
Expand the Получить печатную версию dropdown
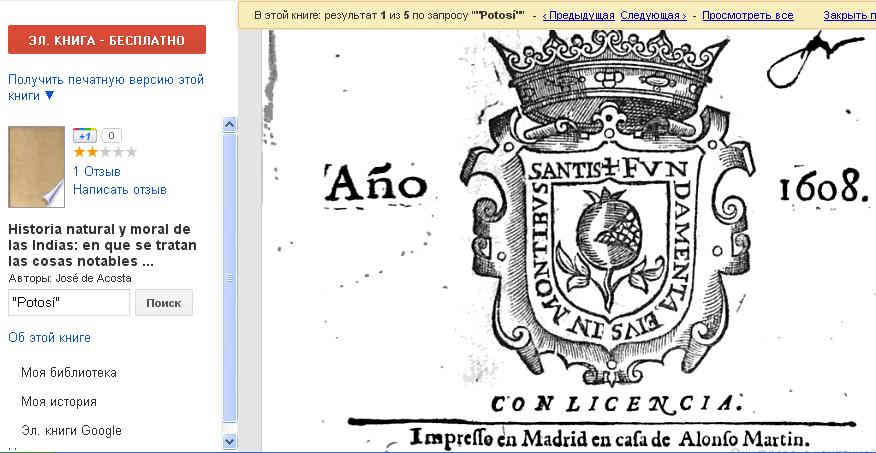coord(49,96)
